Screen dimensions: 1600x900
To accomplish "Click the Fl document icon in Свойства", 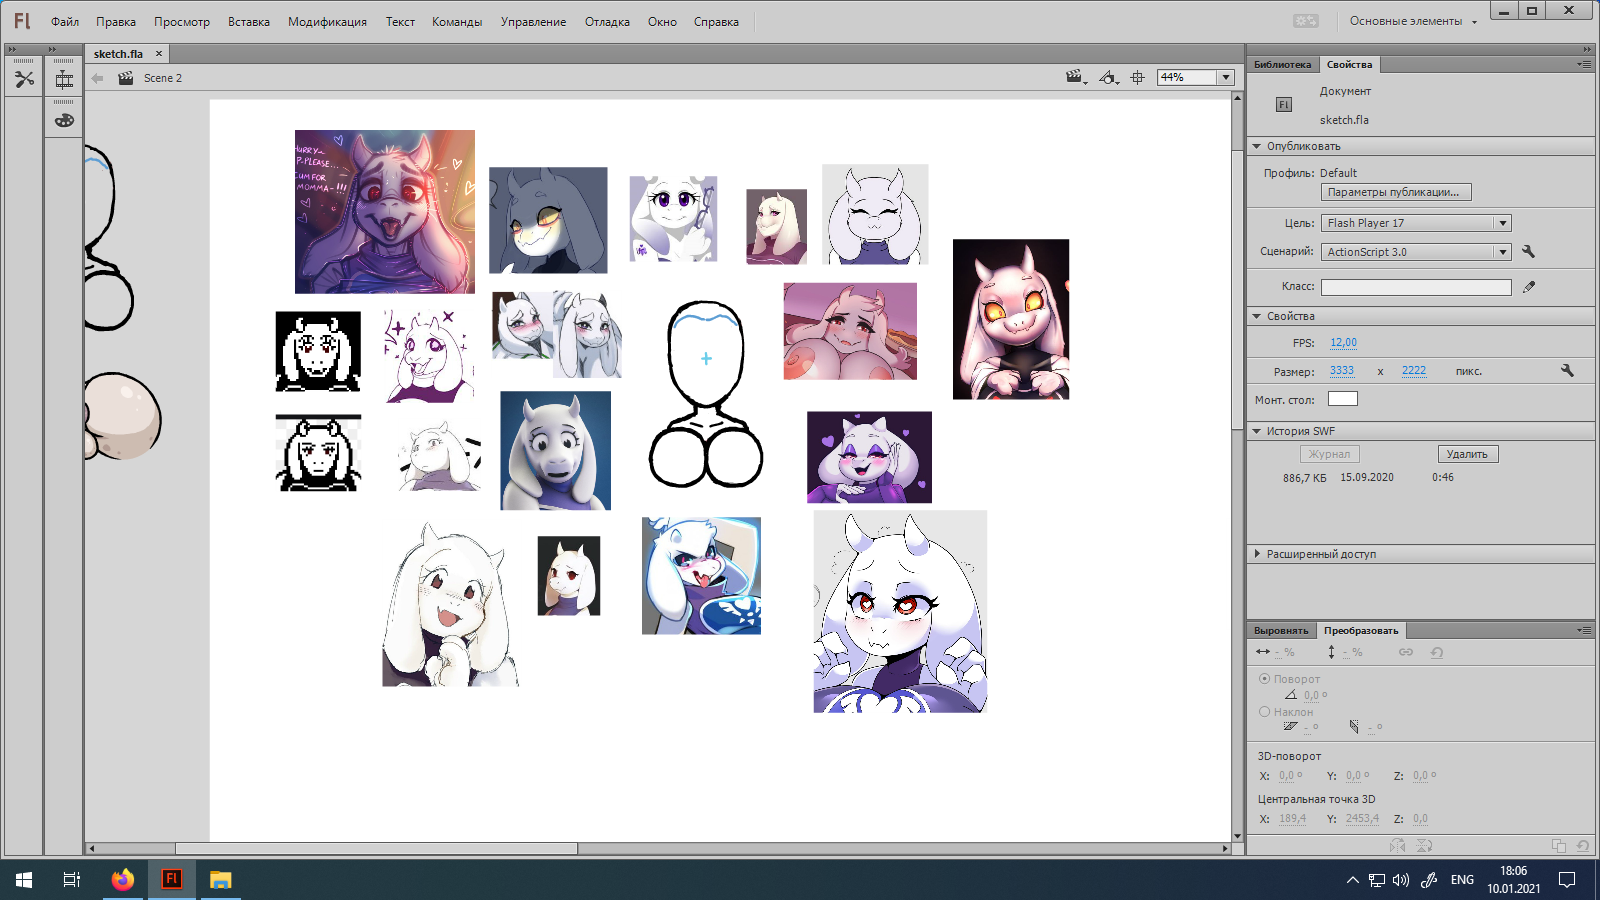I will (x=1284, y=105).
